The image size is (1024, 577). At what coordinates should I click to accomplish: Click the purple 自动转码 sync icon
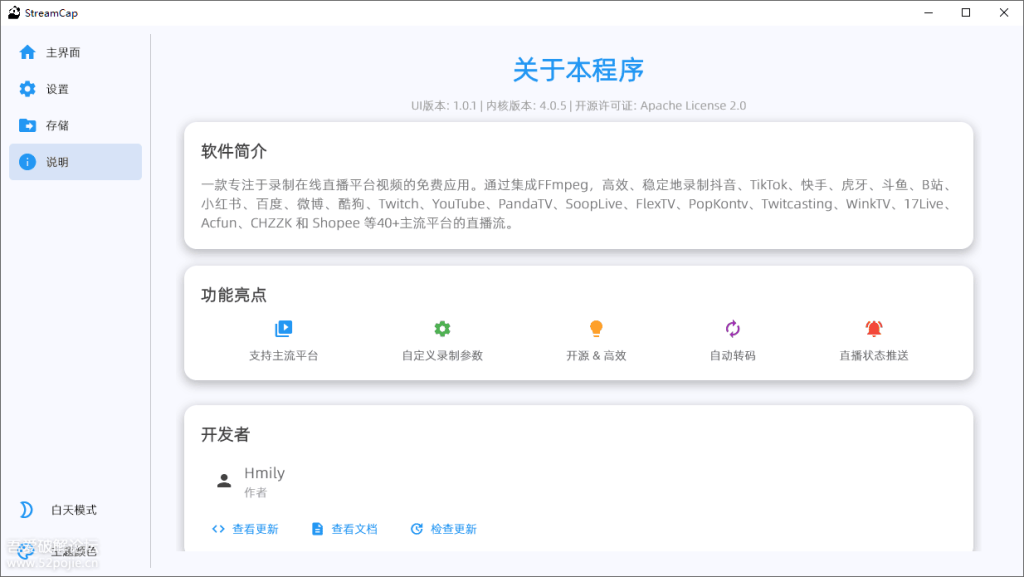click(733, 328)
